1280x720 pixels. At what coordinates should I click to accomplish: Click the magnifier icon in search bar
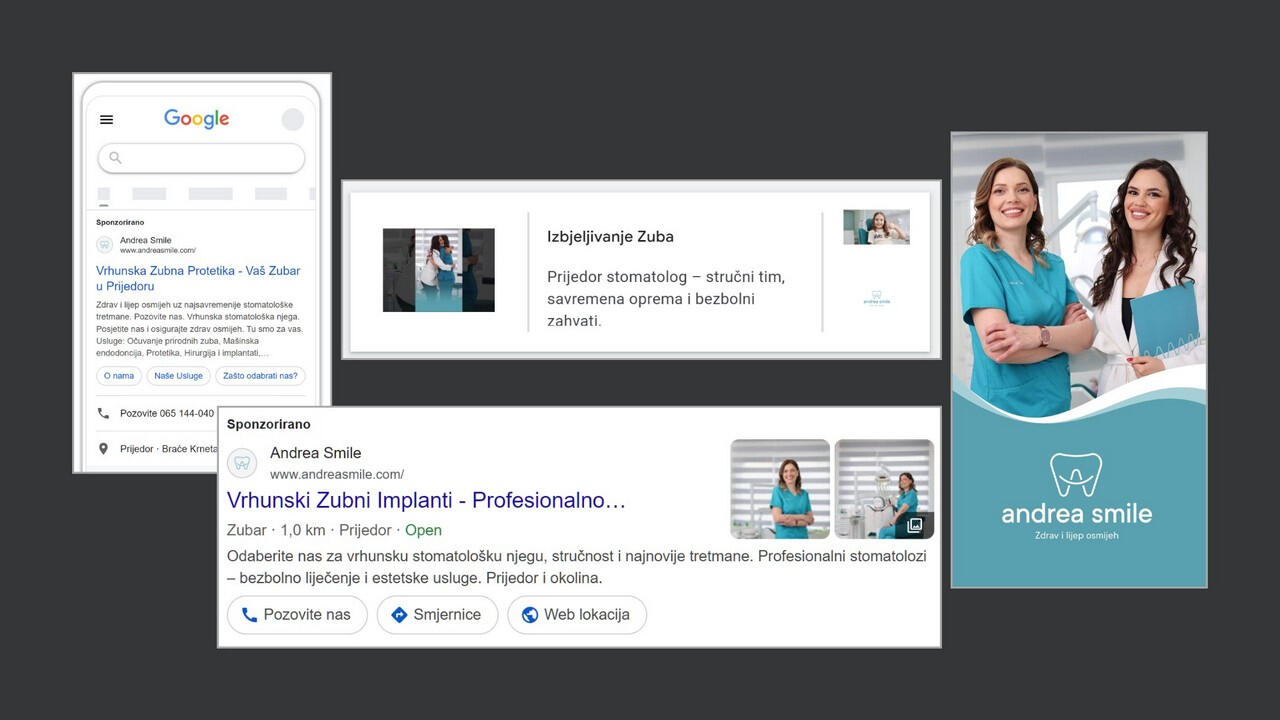click(116, 158)
